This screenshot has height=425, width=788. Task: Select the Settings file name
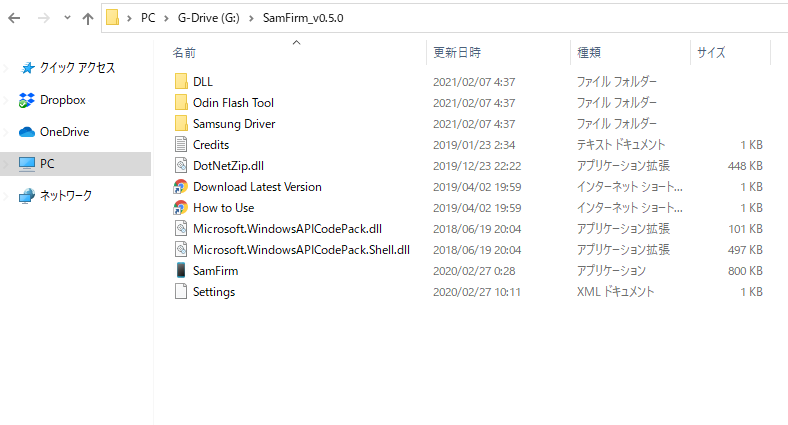pyautogui.click(x=214, y=292)
